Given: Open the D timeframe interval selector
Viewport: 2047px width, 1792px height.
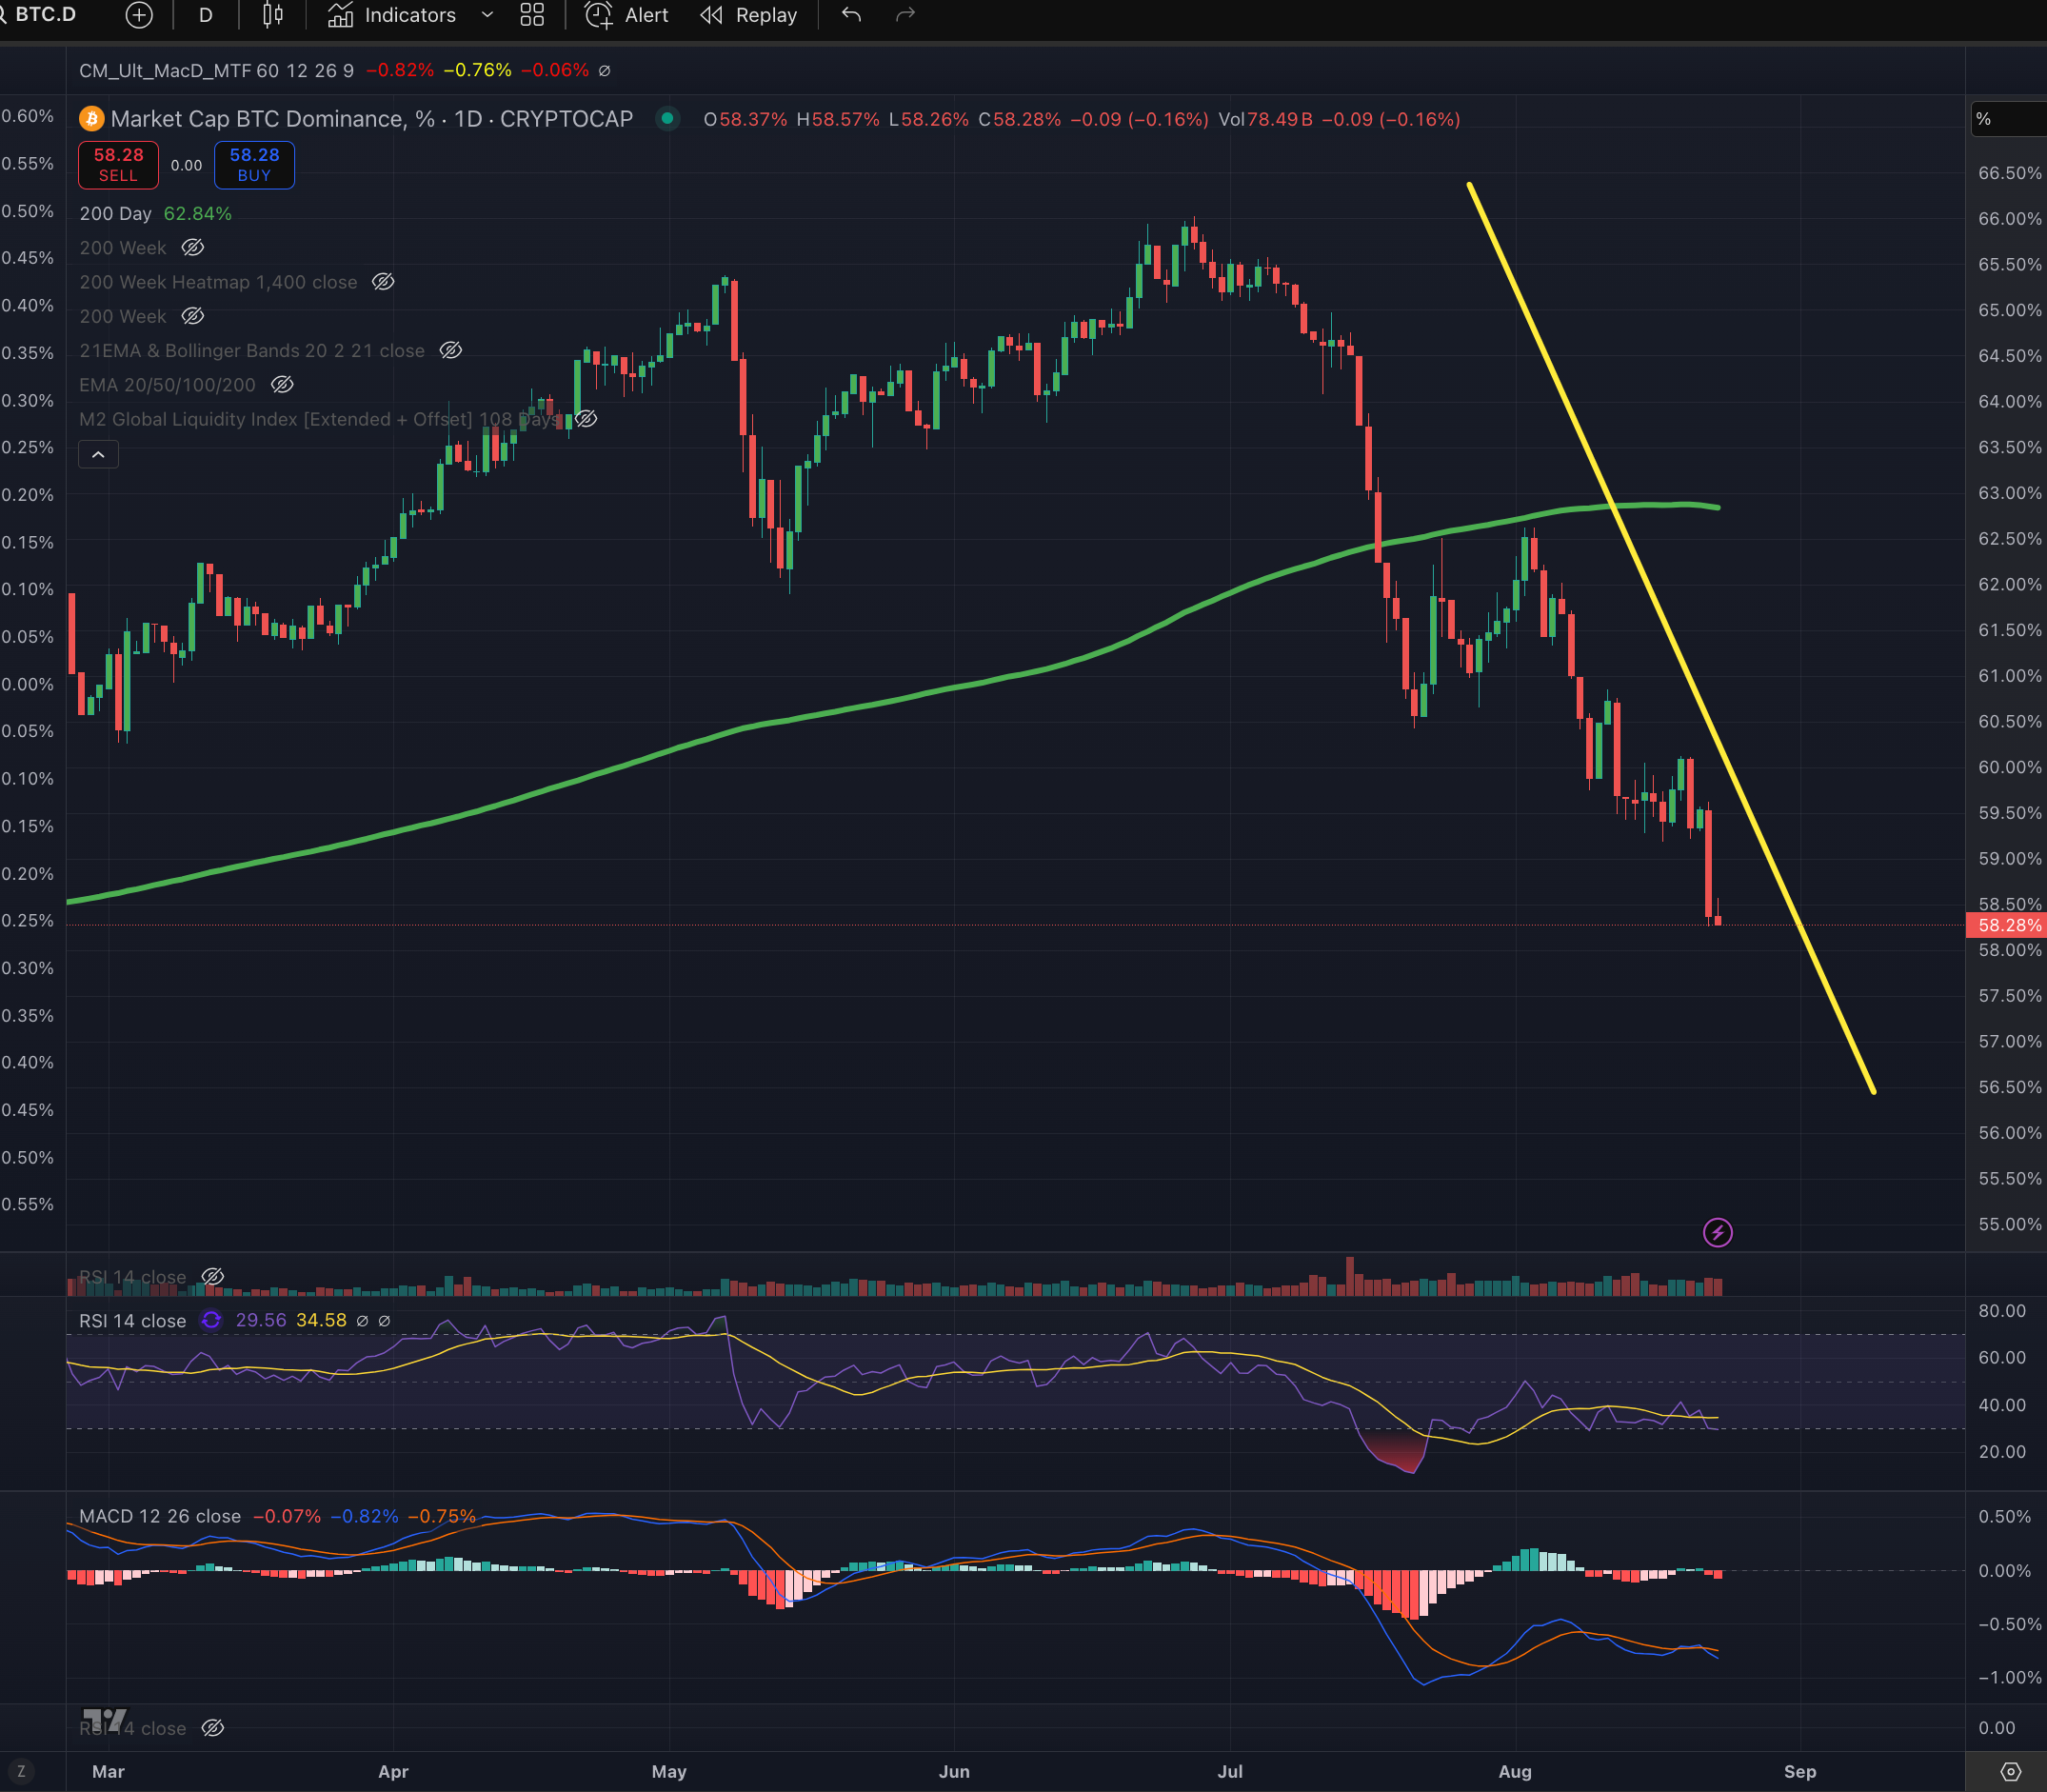Looking at the screenshot, I should tap(205, 15).
